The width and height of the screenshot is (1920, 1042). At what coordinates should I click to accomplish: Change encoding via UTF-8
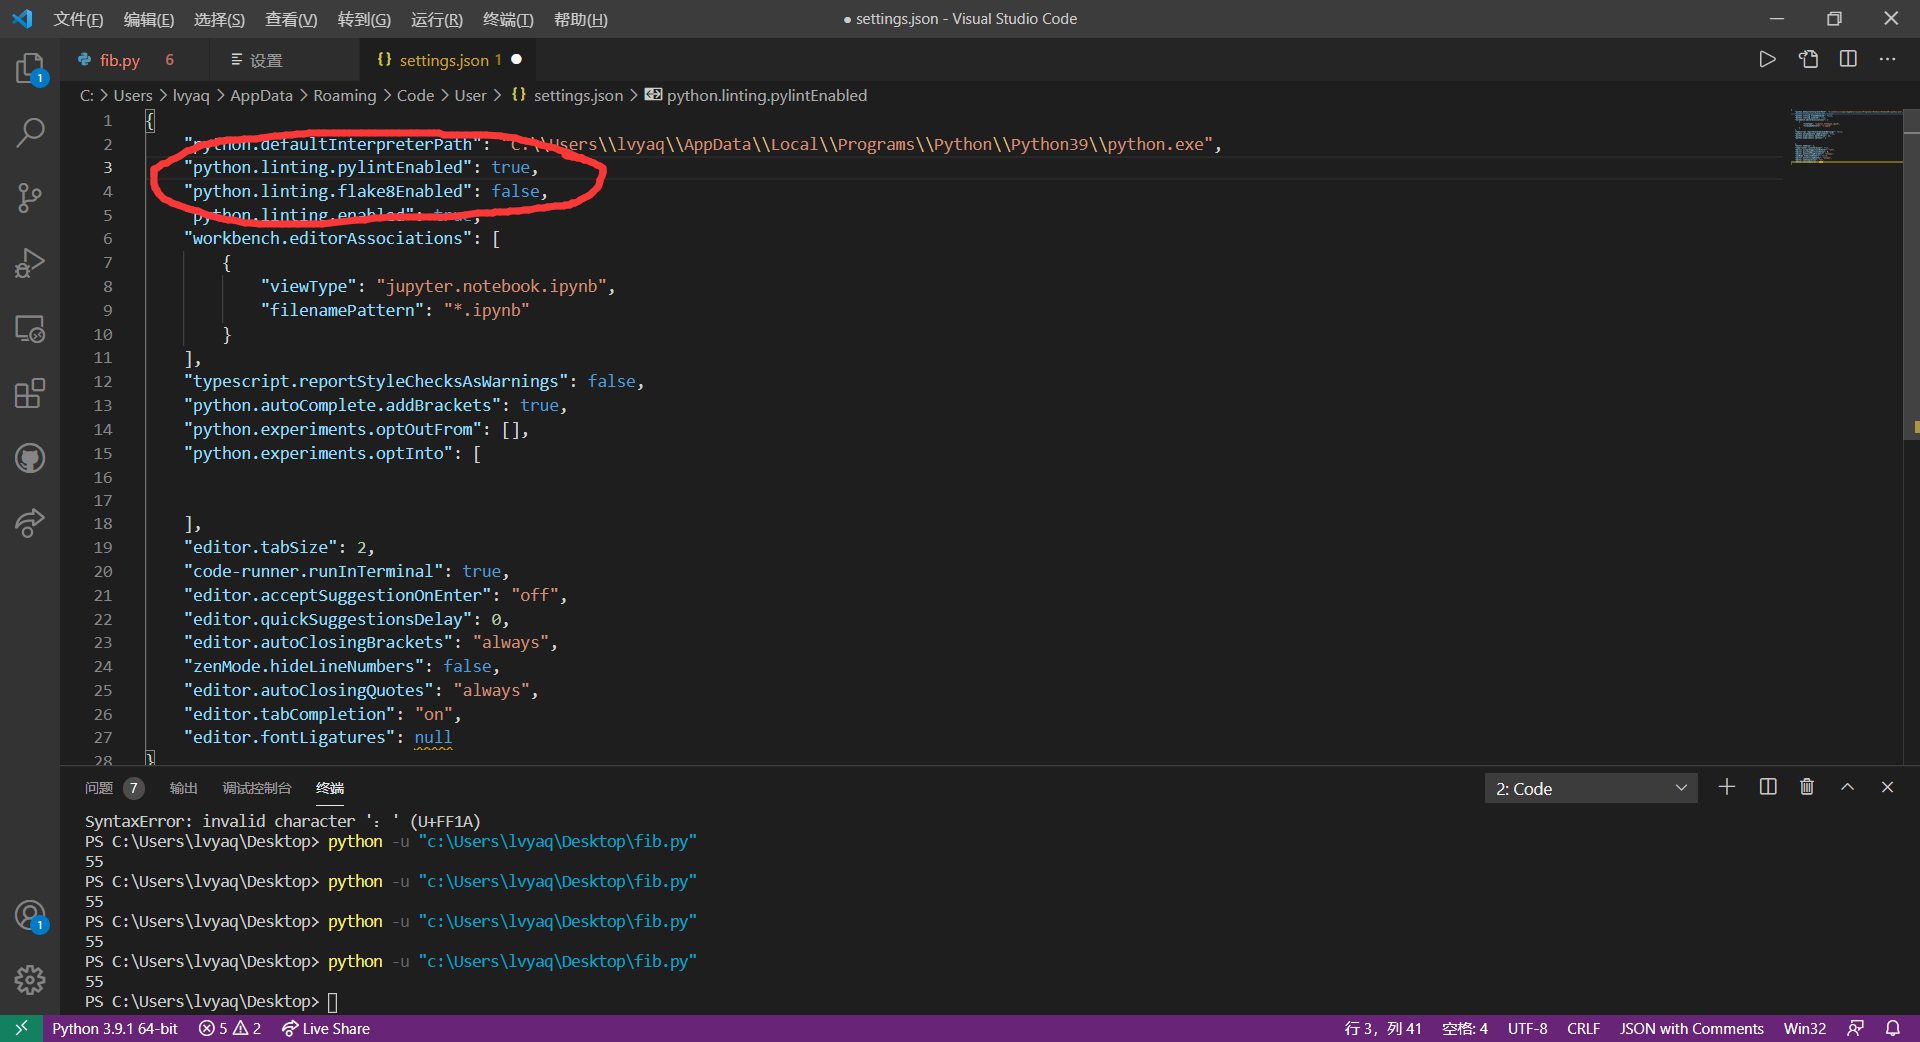(x=1527, y=1028)
